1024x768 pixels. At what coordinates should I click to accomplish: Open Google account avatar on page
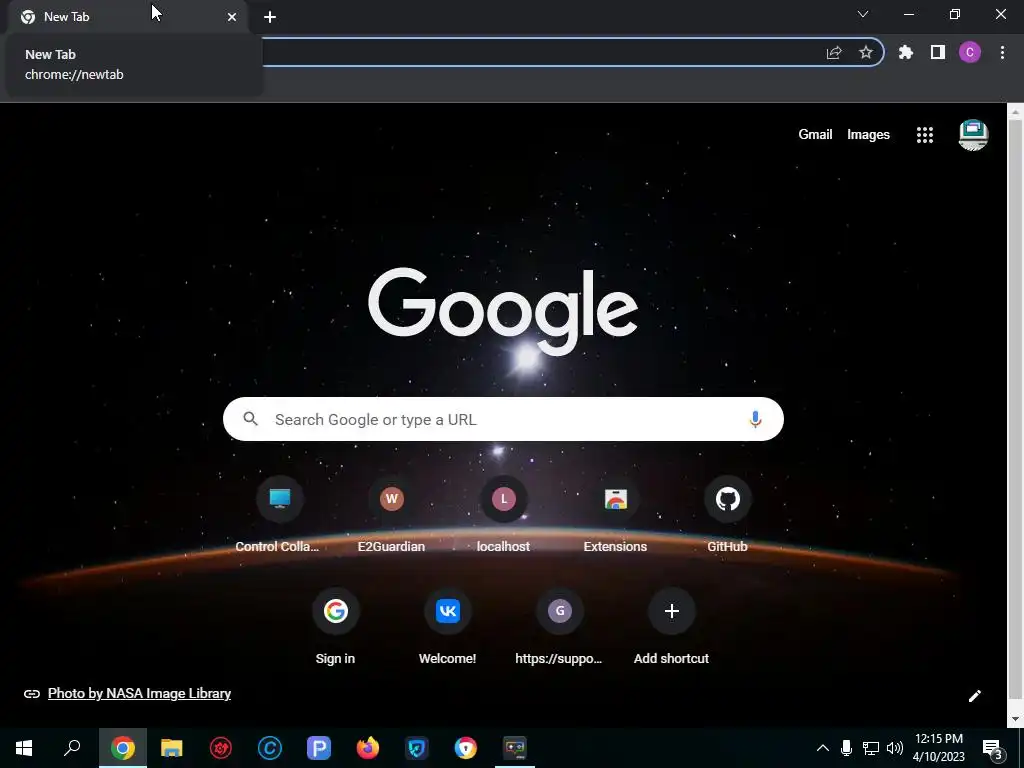[x=973, y=135]
